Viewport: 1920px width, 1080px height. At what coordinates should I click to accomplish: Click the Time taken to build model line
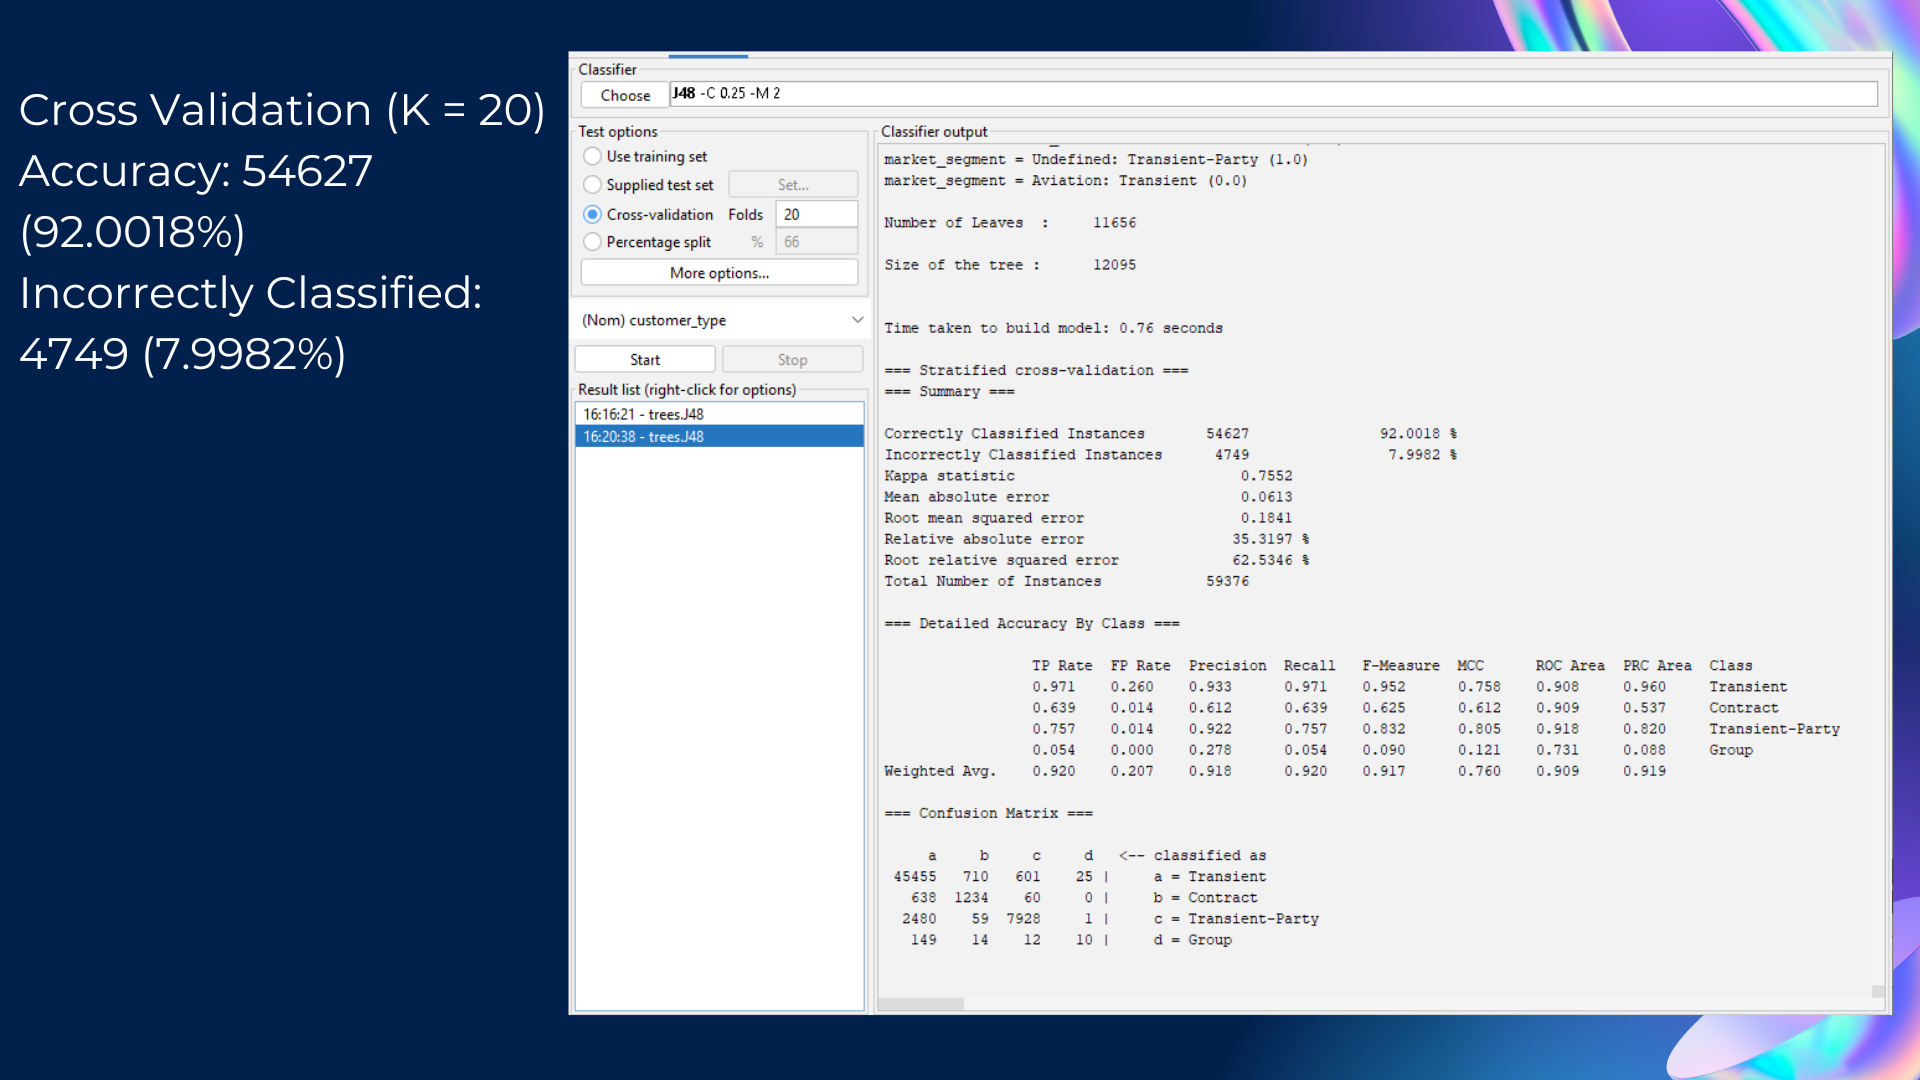pos(1053,328)
